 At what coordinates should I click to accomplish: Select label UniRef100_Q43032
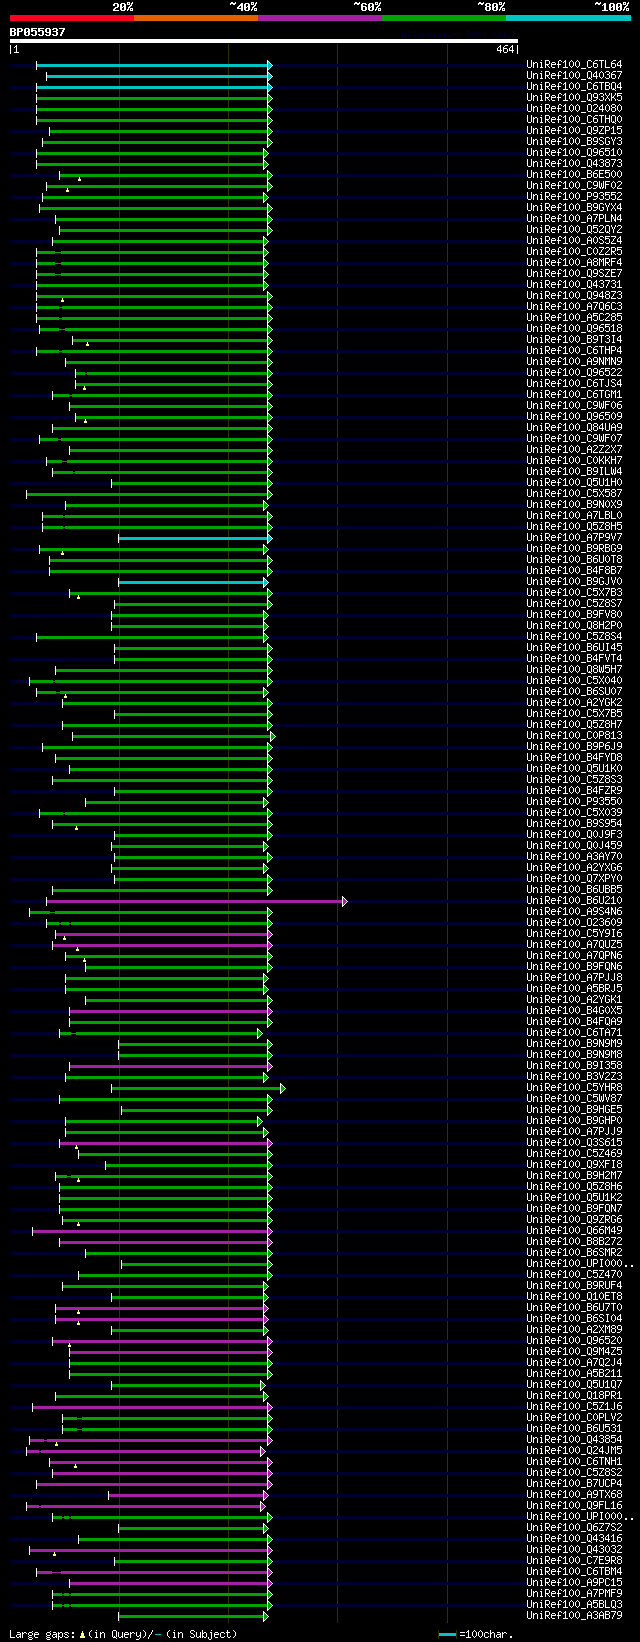point(574,1550)
